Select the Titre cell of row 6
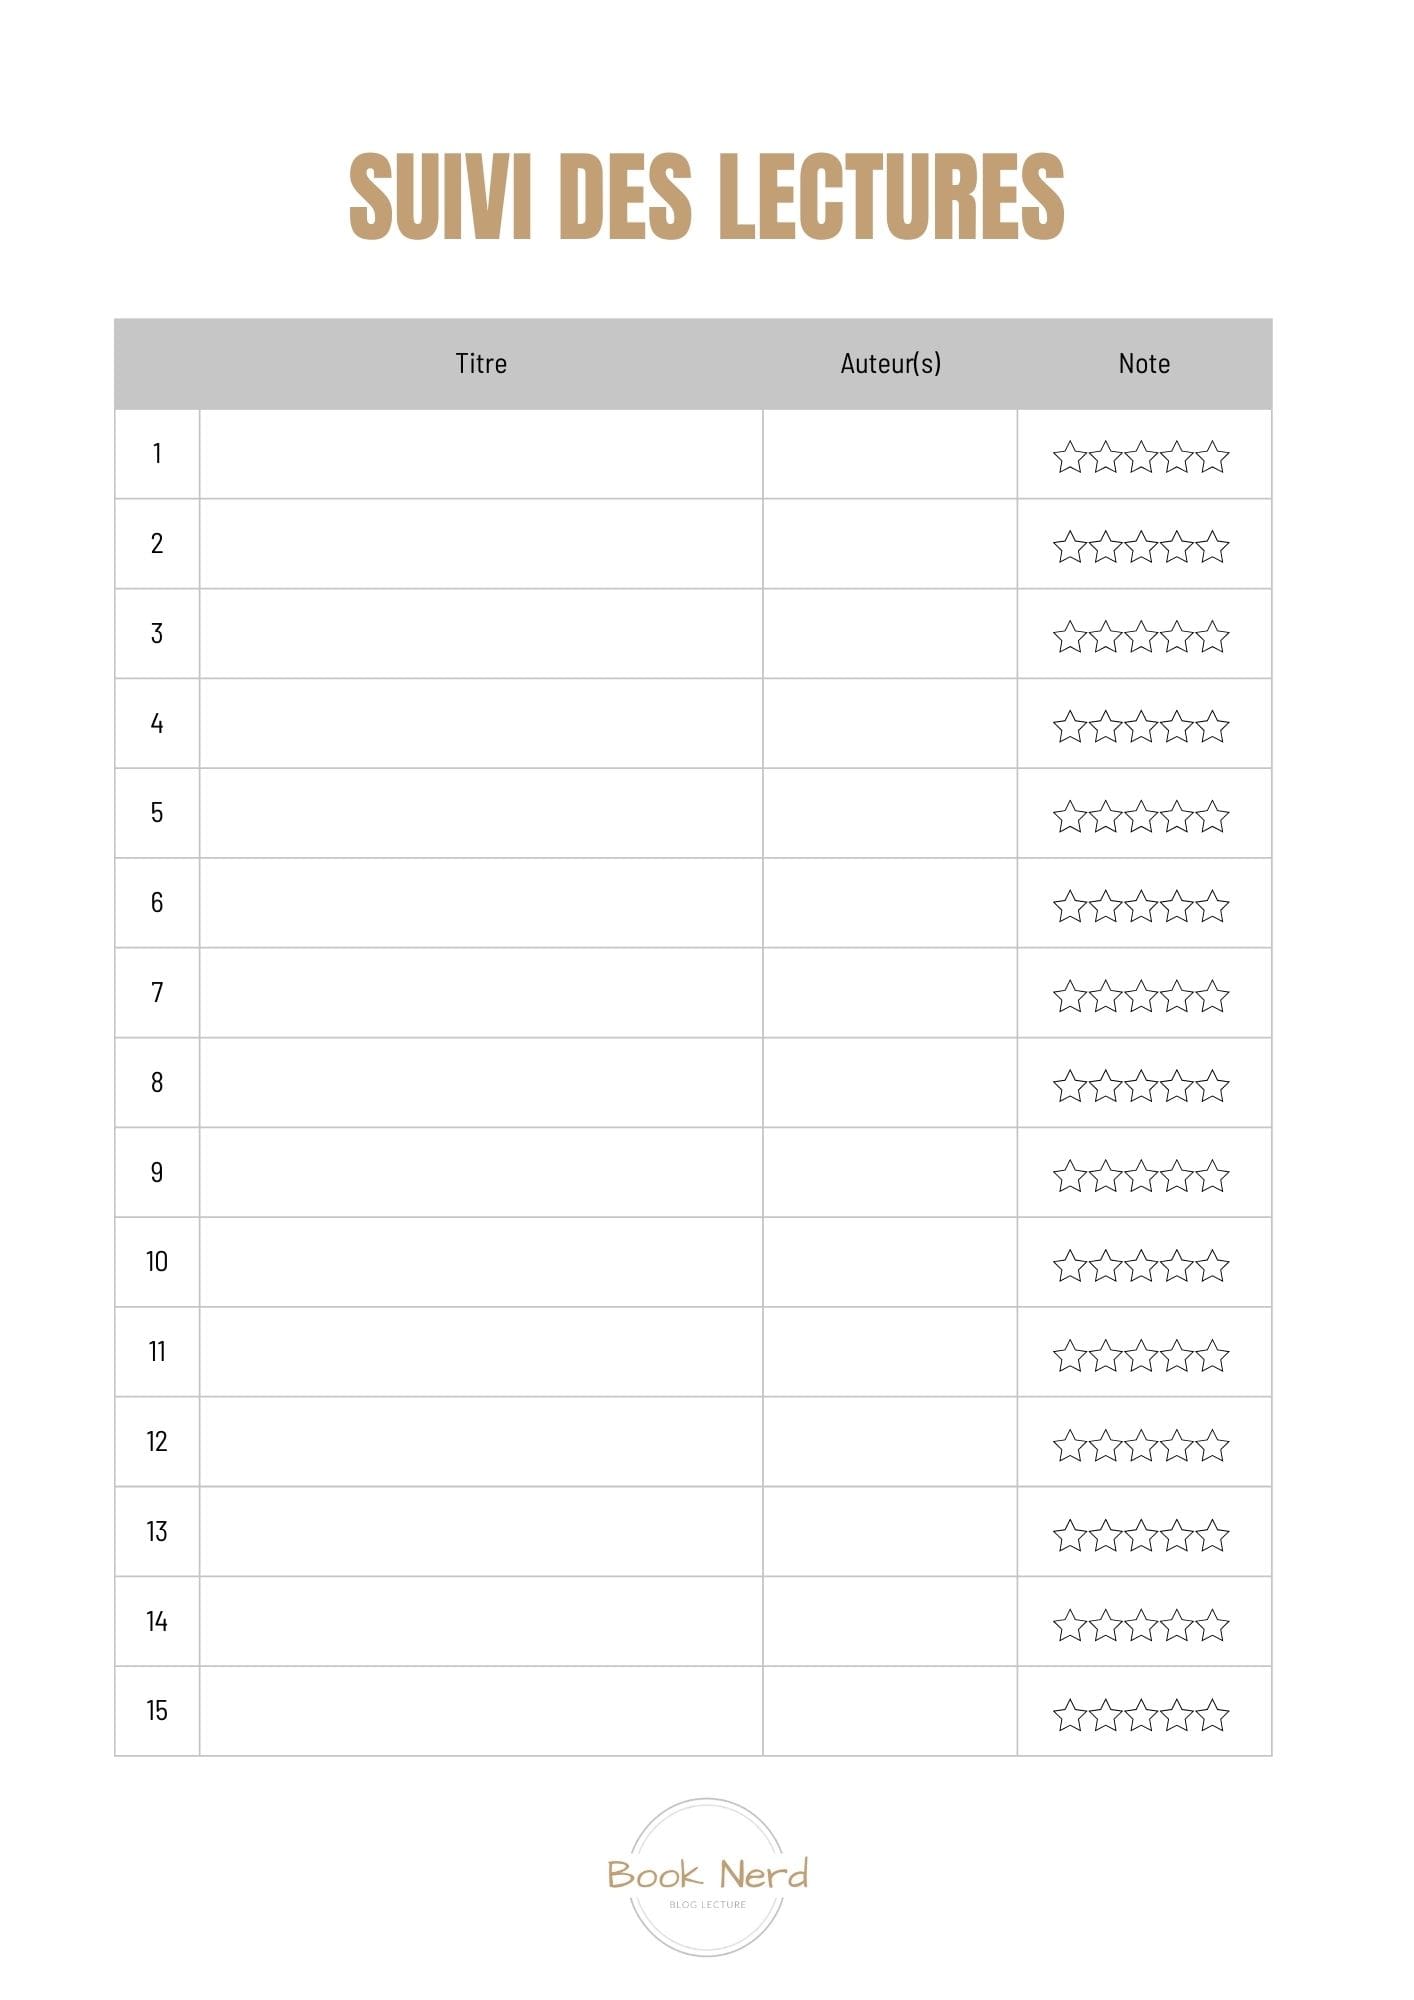This screenshot has width=1414, height=2000. coord(481,903)
